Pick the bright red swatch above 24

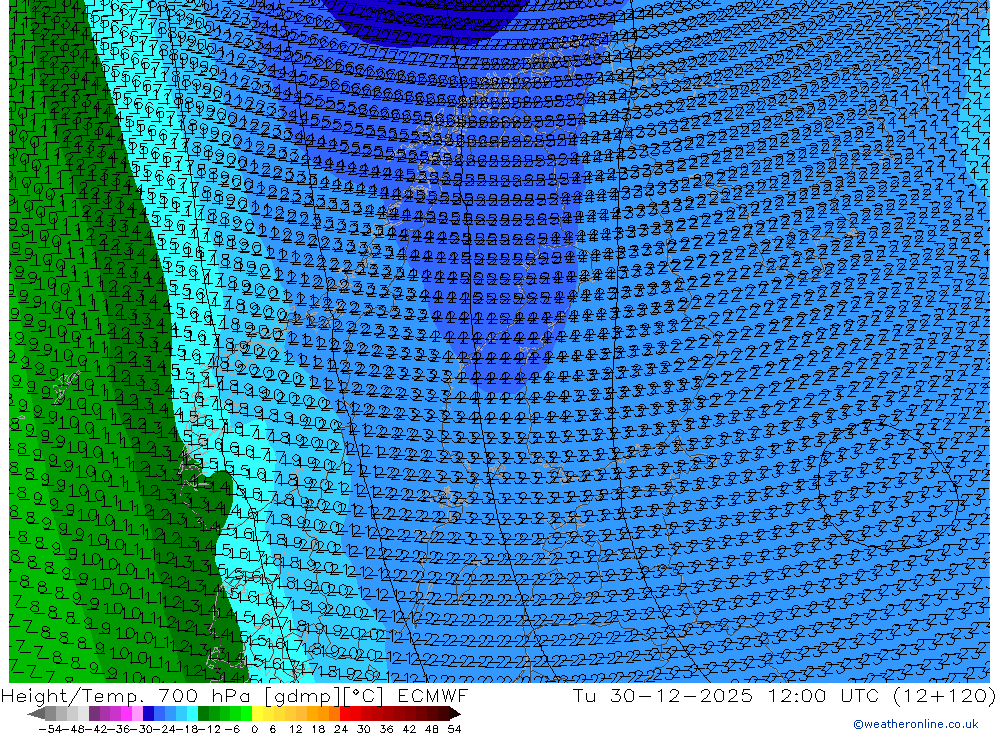coord(345,713)
